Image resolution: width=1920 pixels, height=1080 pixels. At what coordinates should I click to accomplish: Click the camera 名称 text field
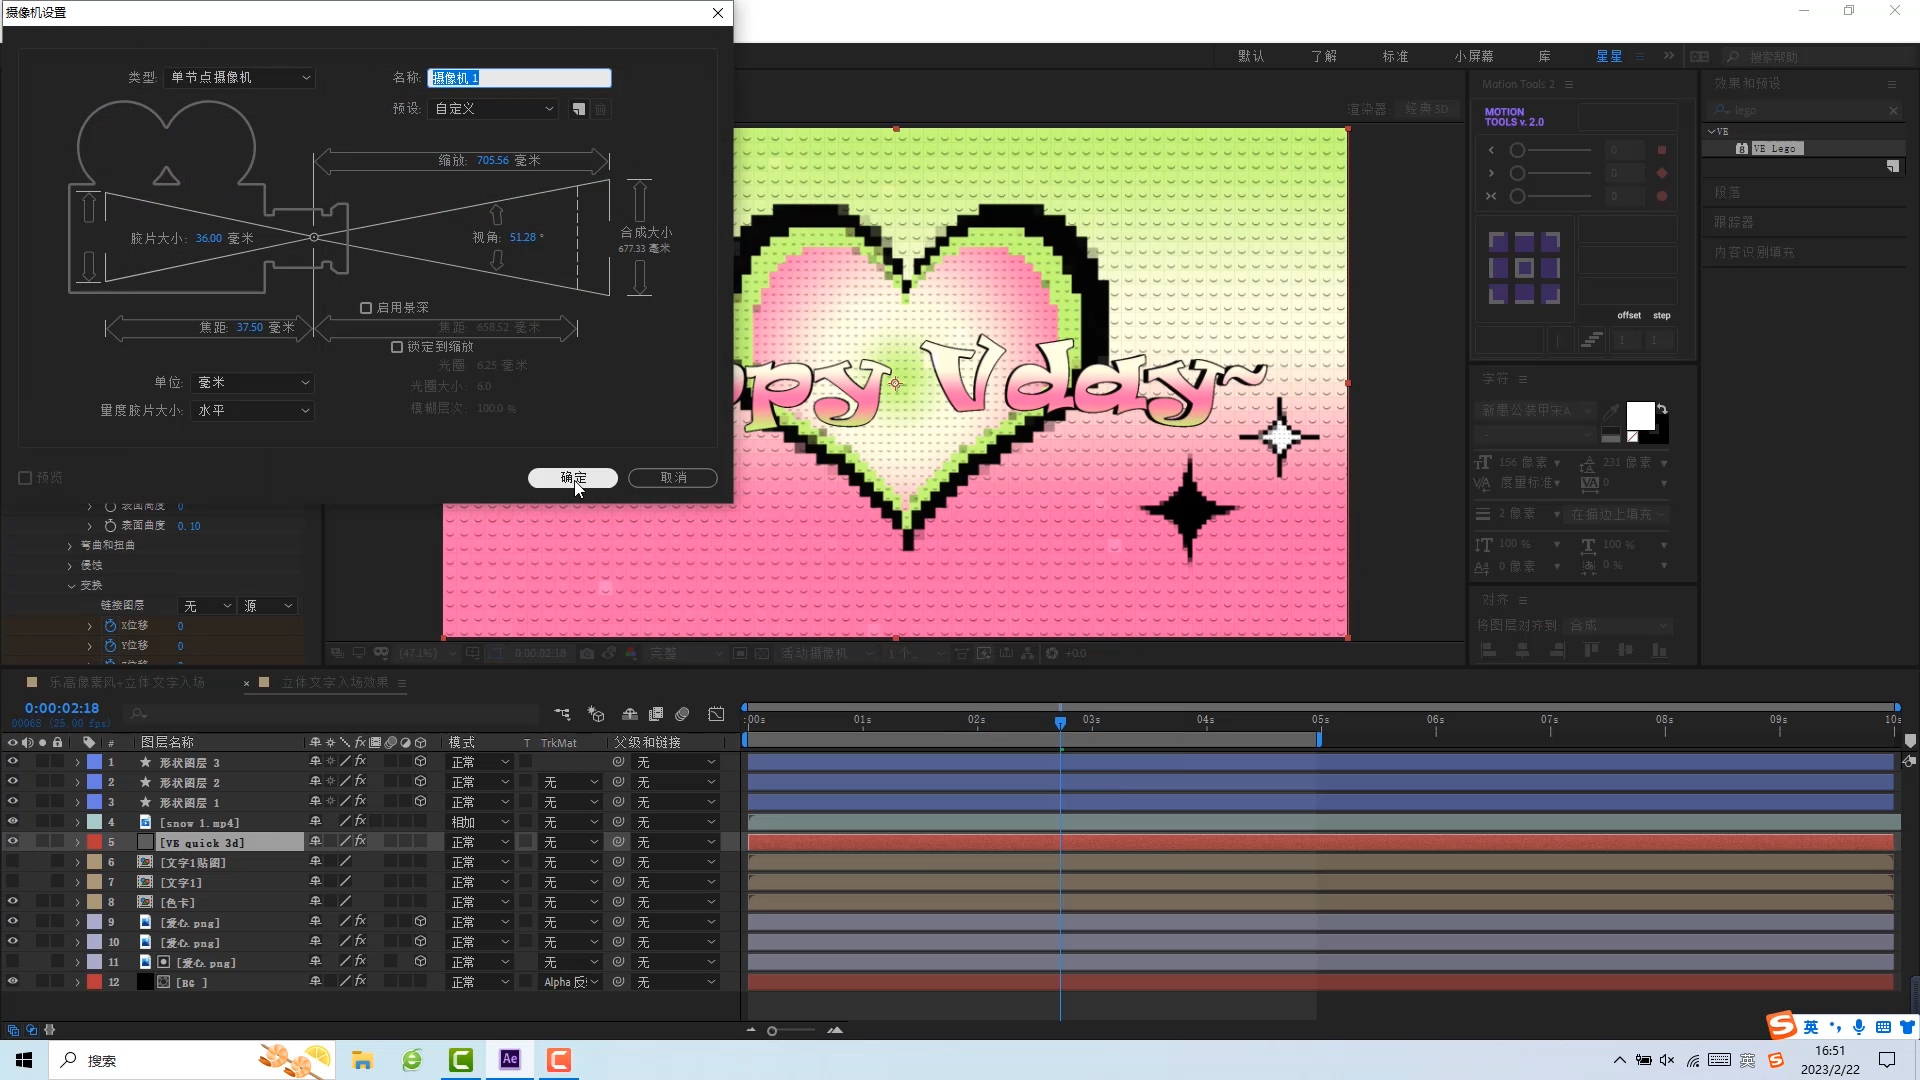coord(519,78)
